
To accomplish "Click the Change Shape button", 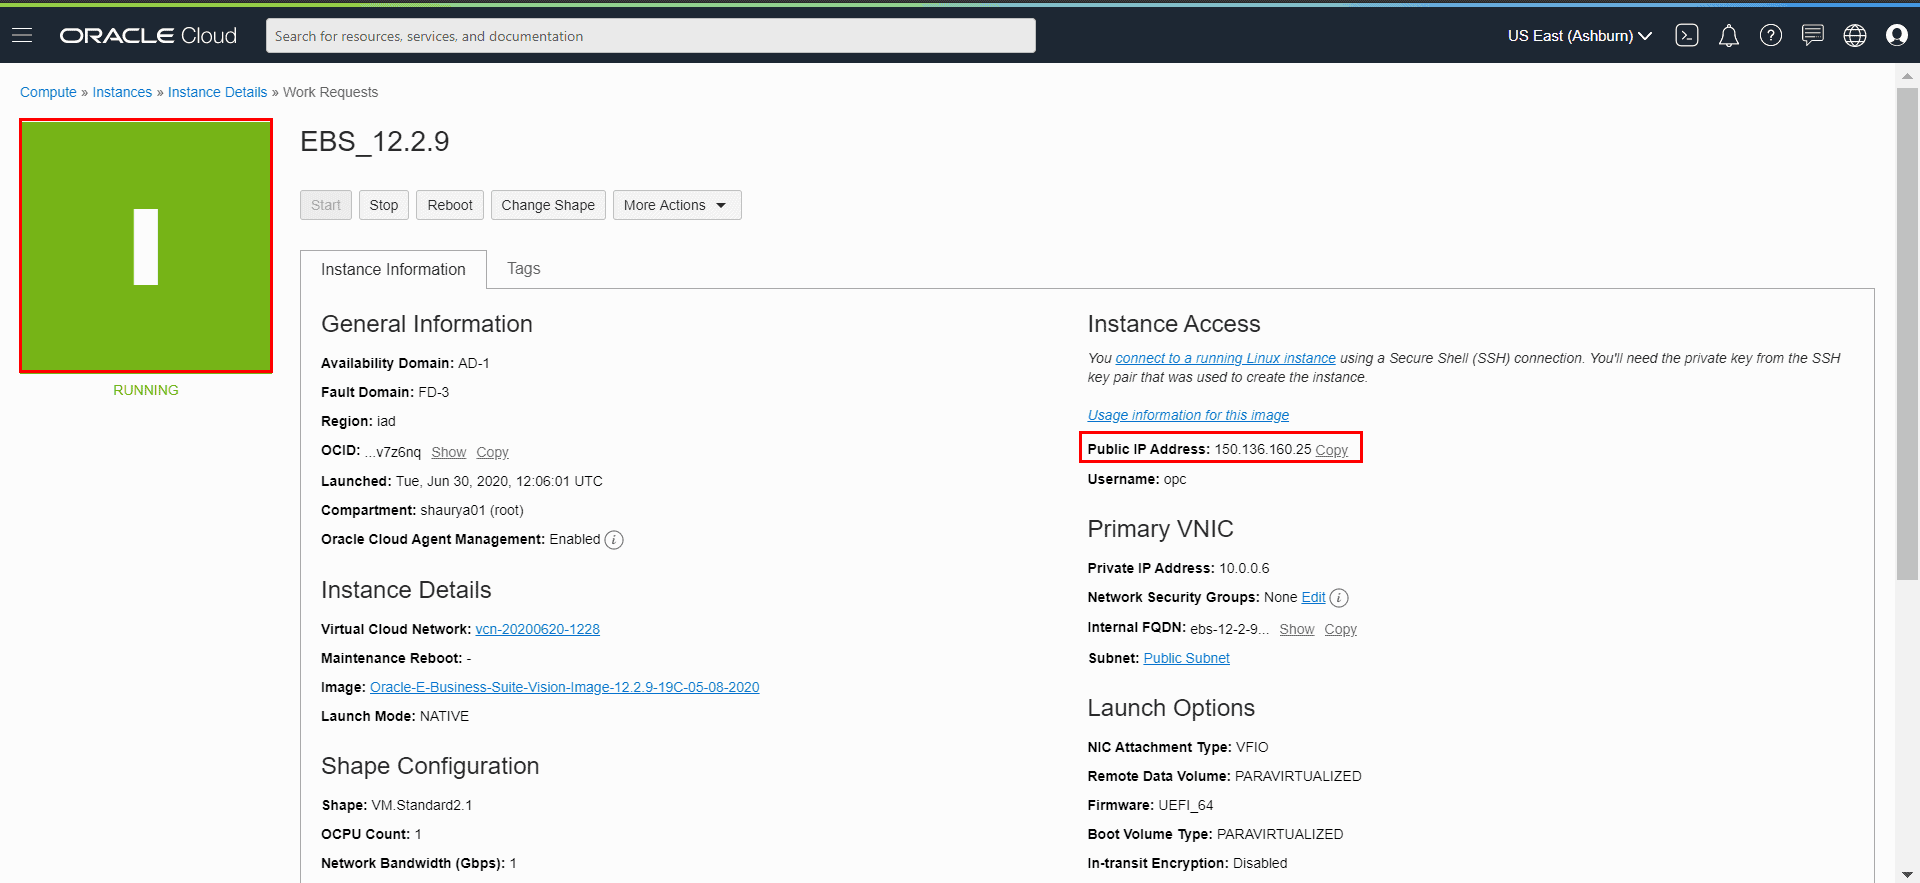I will [x=548, y=205].
